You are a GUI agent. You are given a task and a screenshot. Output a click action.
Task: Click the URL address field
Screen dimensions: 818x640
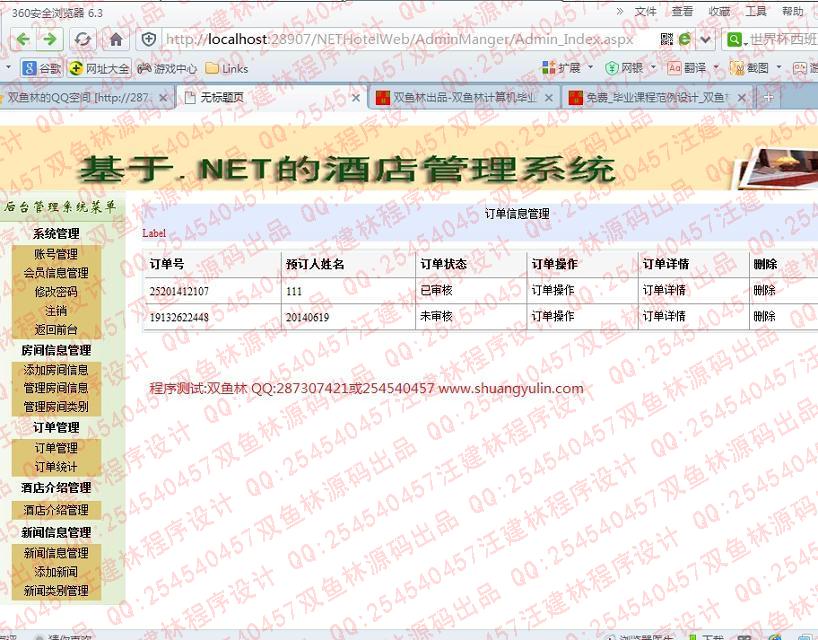pyautogui.click(x=400, y=39)
